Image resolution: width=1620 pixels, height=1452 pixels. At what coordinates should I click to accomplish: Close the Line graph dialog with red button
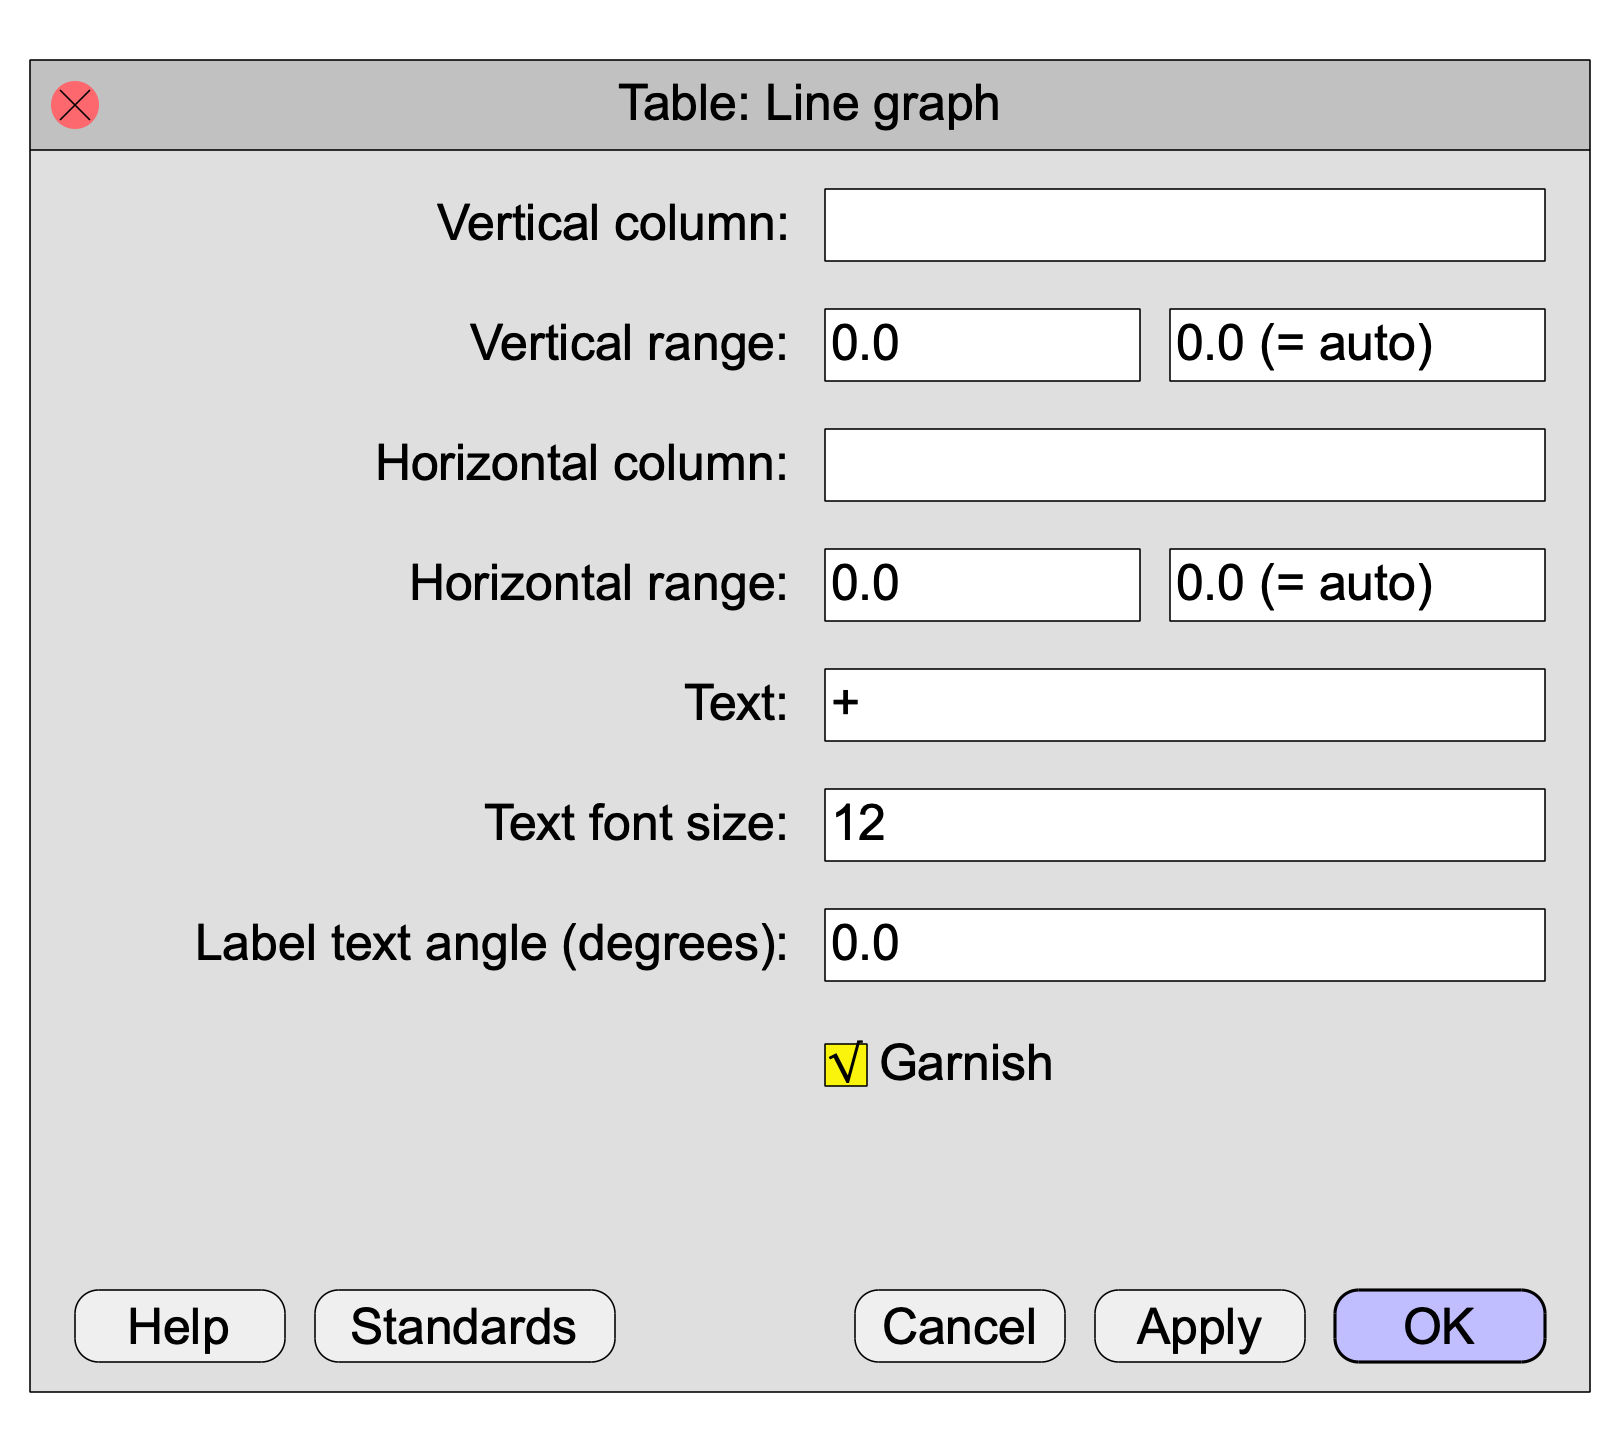click(75, 105)
